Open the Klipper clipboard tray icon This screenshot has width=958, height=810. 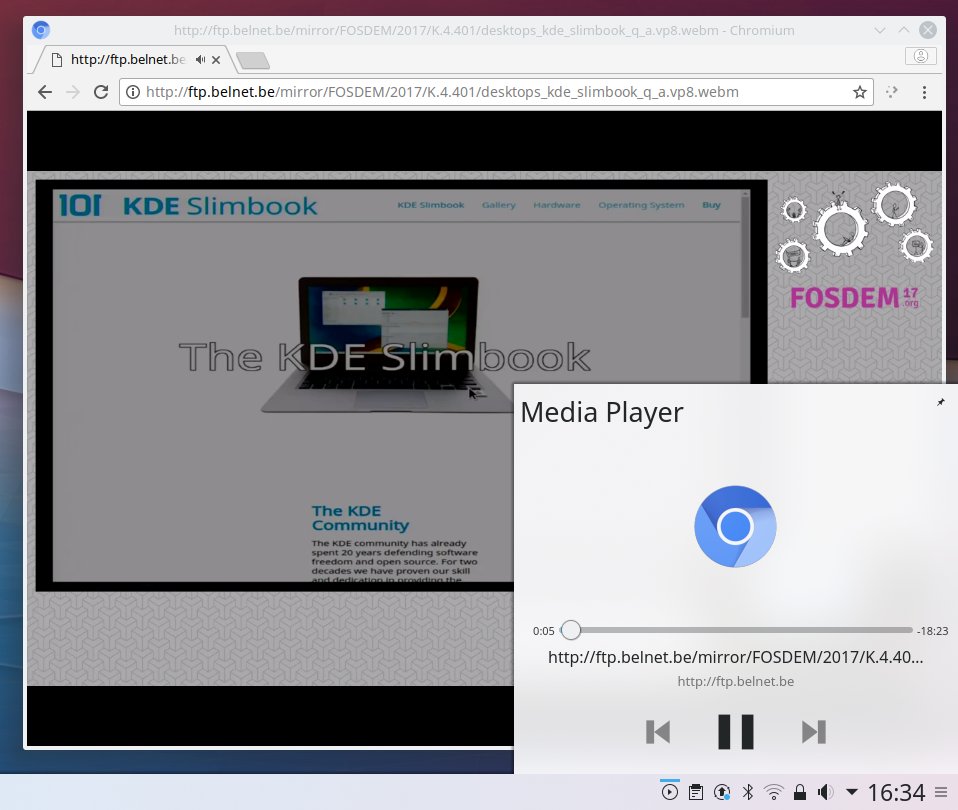coord(696,792)
